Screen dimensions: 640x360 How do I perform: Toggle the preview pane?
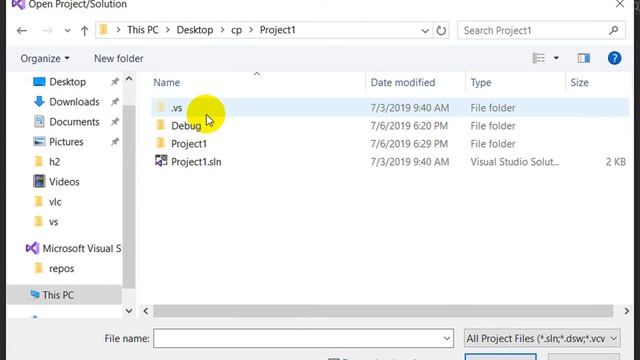click(x=584, y=58)
